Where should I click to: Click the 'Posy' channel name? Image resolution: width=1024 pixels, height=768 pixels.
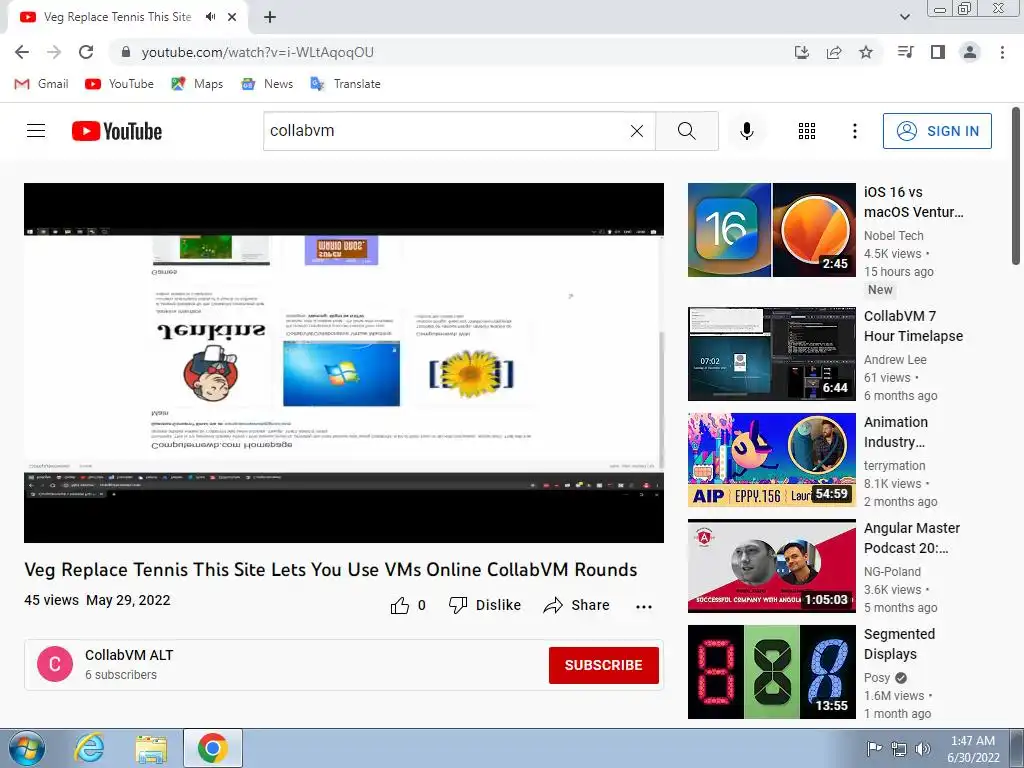[876, 677]
